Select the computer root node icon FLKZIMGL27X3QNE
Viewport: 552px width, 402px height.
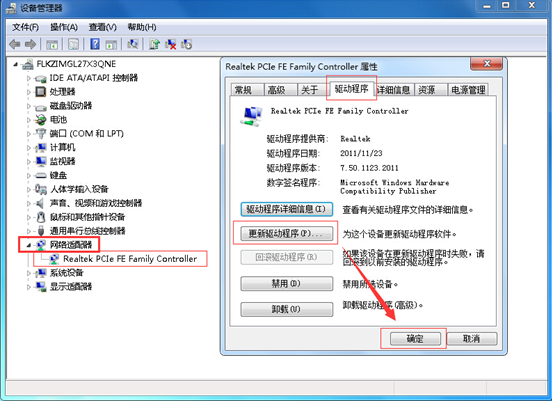[x=28, y=64]
